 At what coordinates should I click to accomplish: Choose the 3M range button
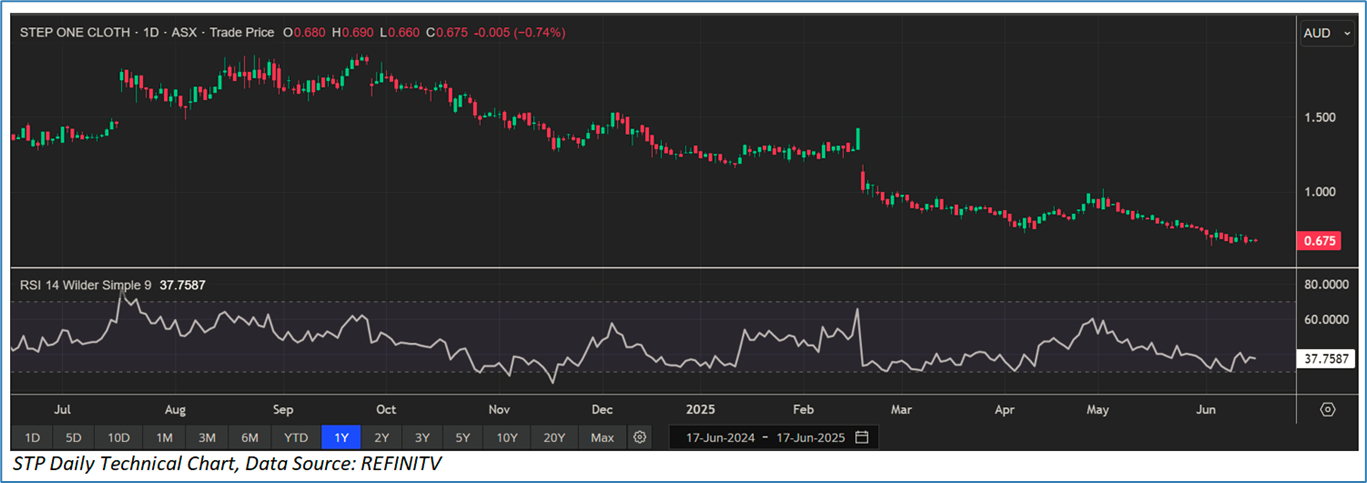207,437
